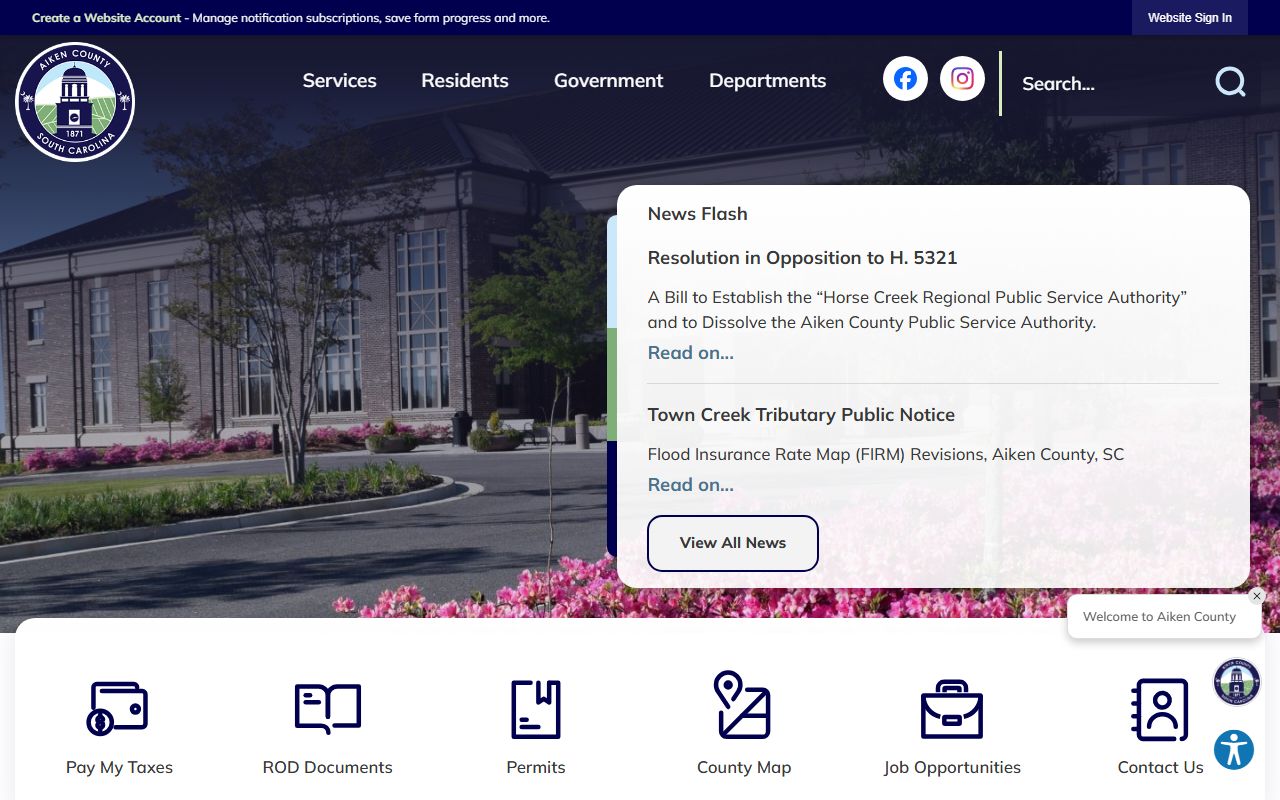Focus the Search input field
The image size is (1280, 800).
1110,84
